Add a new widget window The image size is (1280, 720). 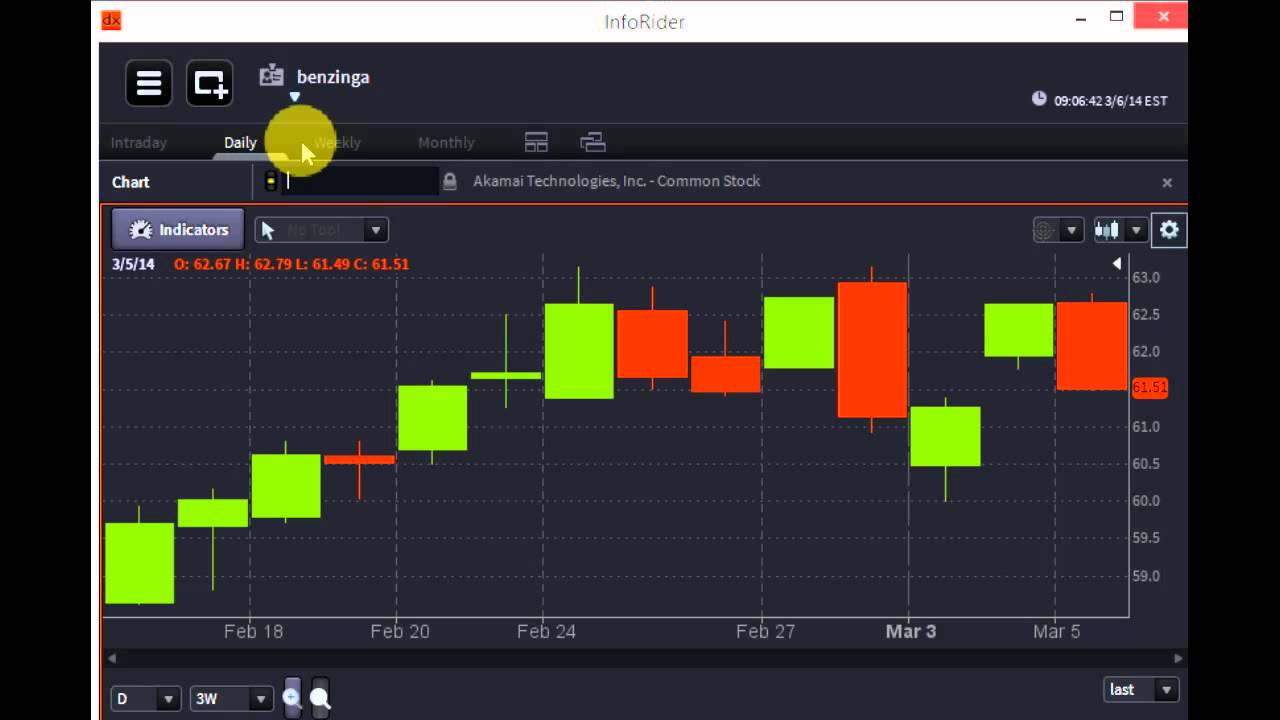click(x=210, y=83)
